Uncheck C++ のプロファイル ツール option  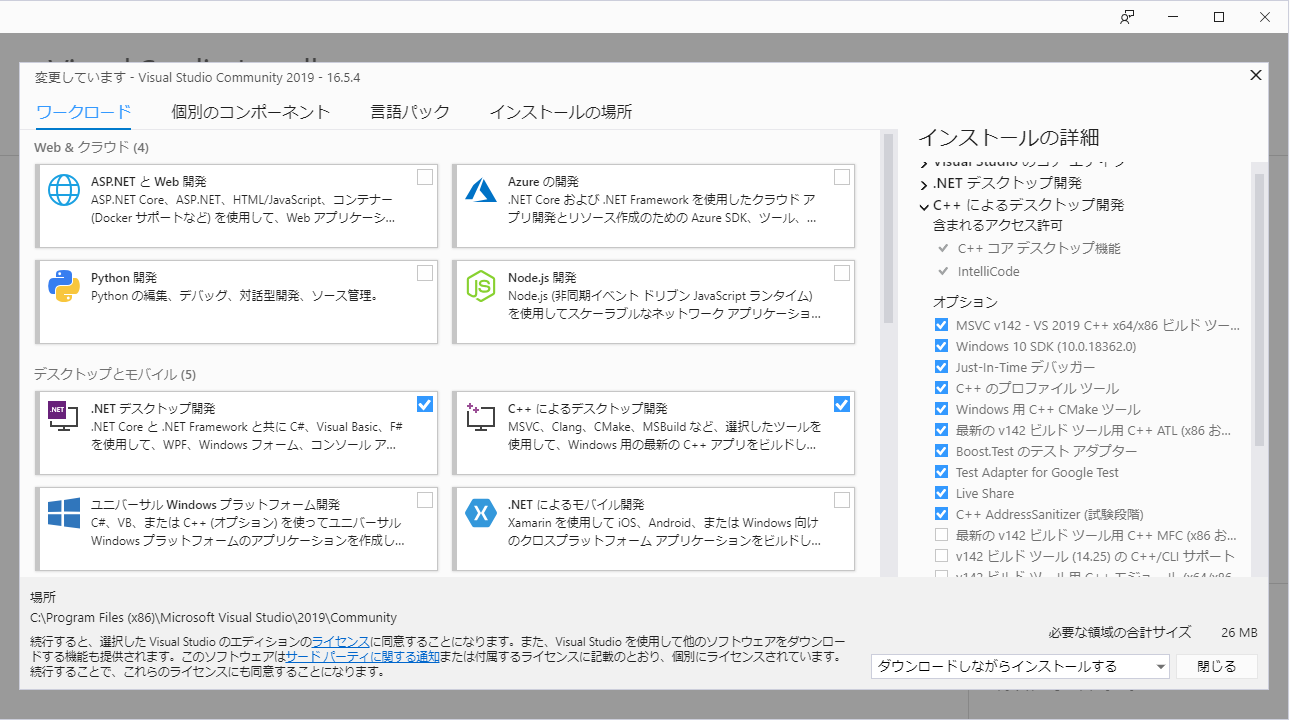tap(941, 388)
